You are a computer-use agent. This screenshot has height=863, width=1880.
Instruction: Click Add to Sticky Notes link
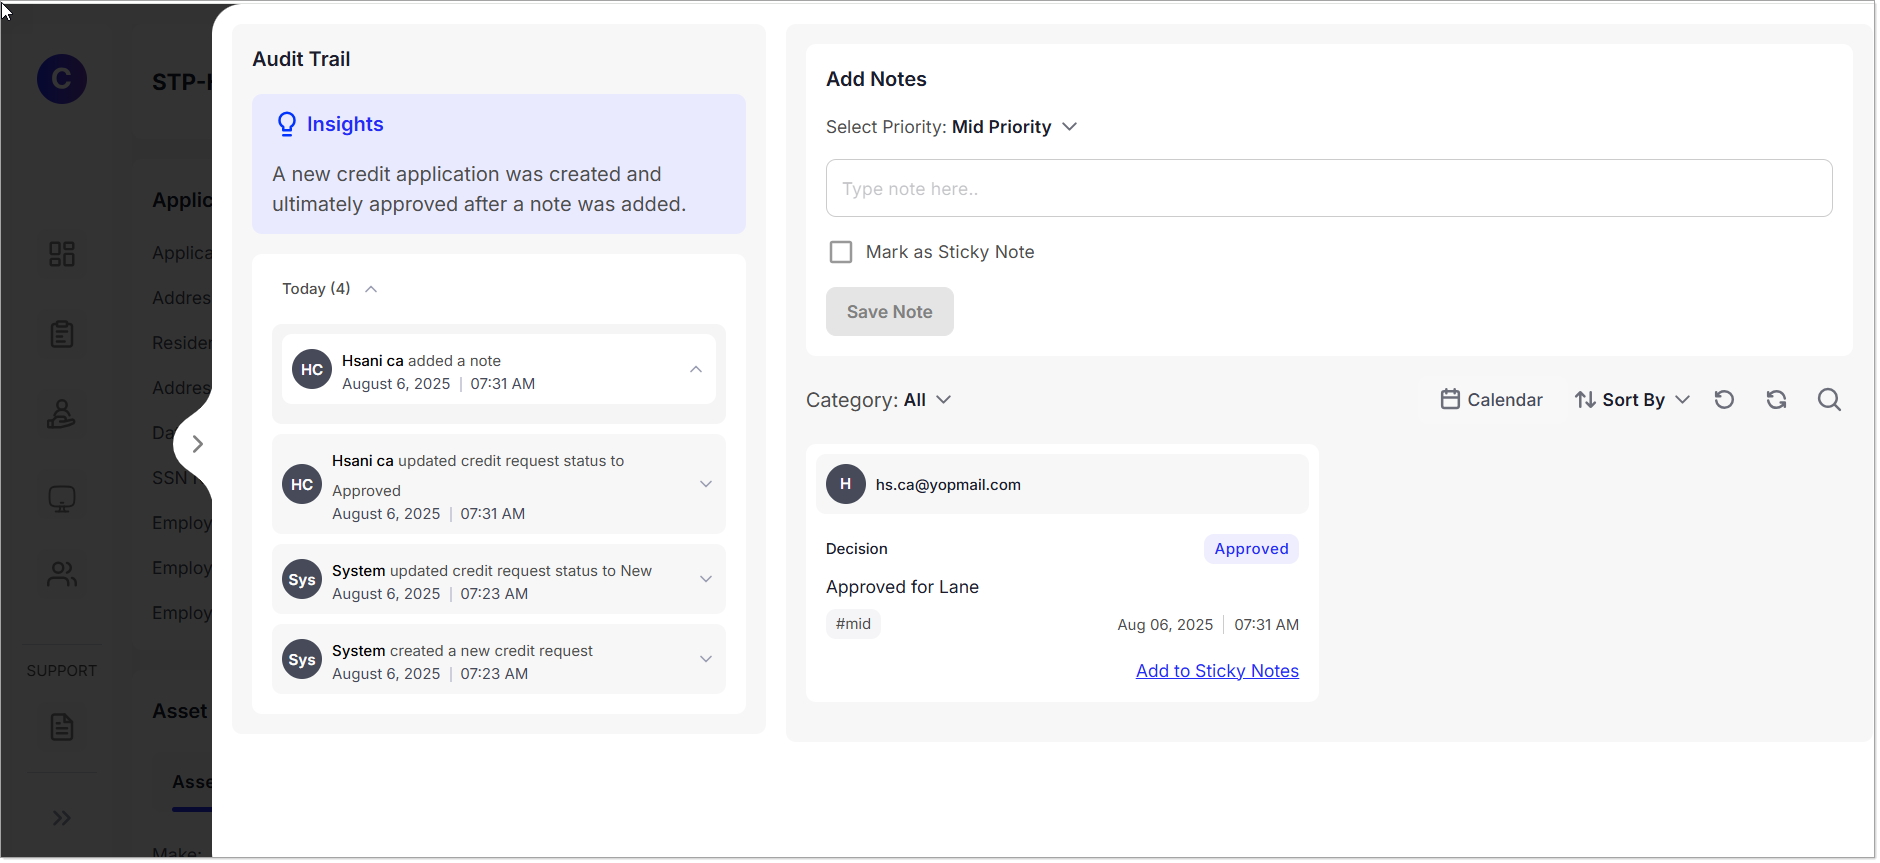pyautogui.click(x=1216, y=671)
